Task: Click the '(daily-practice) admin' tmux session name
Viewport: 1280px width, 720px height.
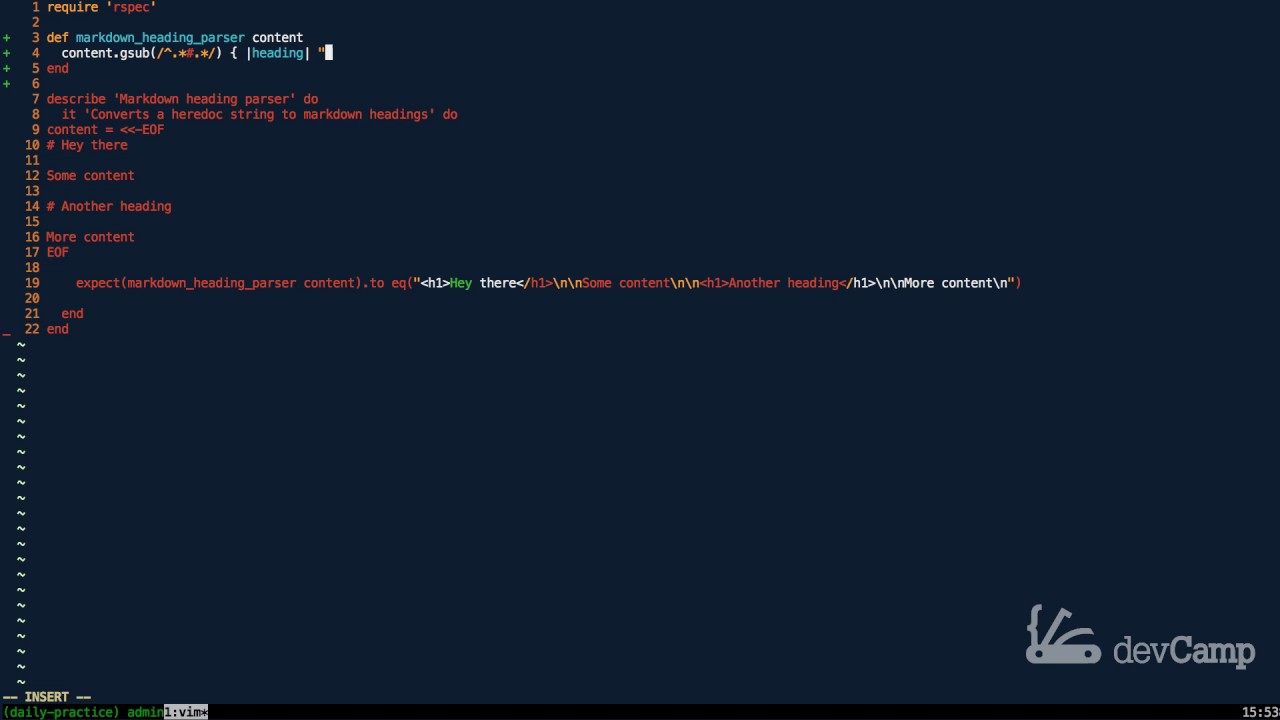Action: pyautogui.click(x=83, y=712)
